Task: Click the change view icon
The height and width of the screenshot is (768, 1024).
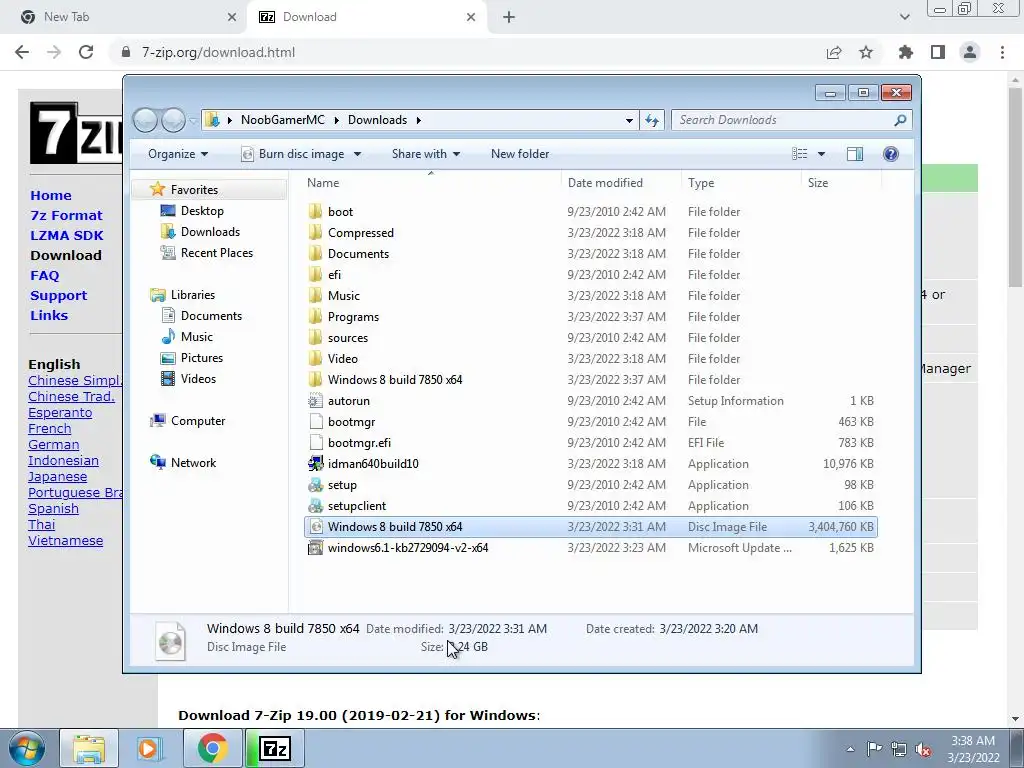Action: coord(799,154)
